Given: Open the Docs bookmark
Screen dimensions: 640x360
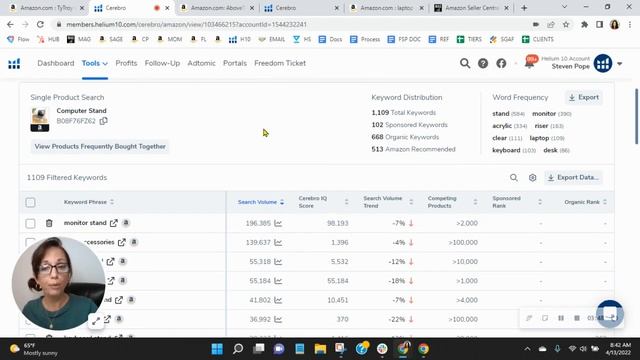Looking at the screenshot, I should tap(330, 39).
